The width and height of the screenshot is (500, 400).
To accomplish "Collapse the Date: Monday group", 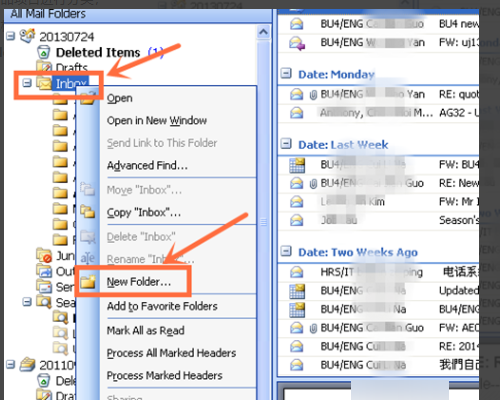I will [286, 73].
